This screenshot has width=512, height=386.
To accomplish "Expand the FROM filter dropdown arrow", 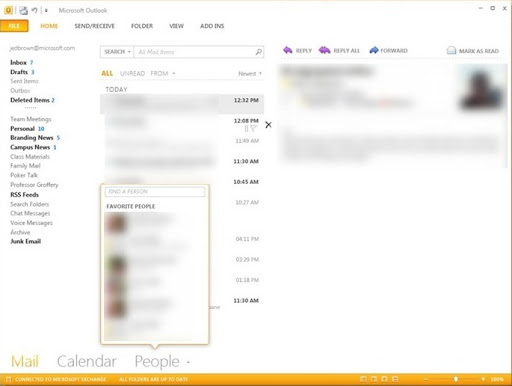I will (174, 73).
